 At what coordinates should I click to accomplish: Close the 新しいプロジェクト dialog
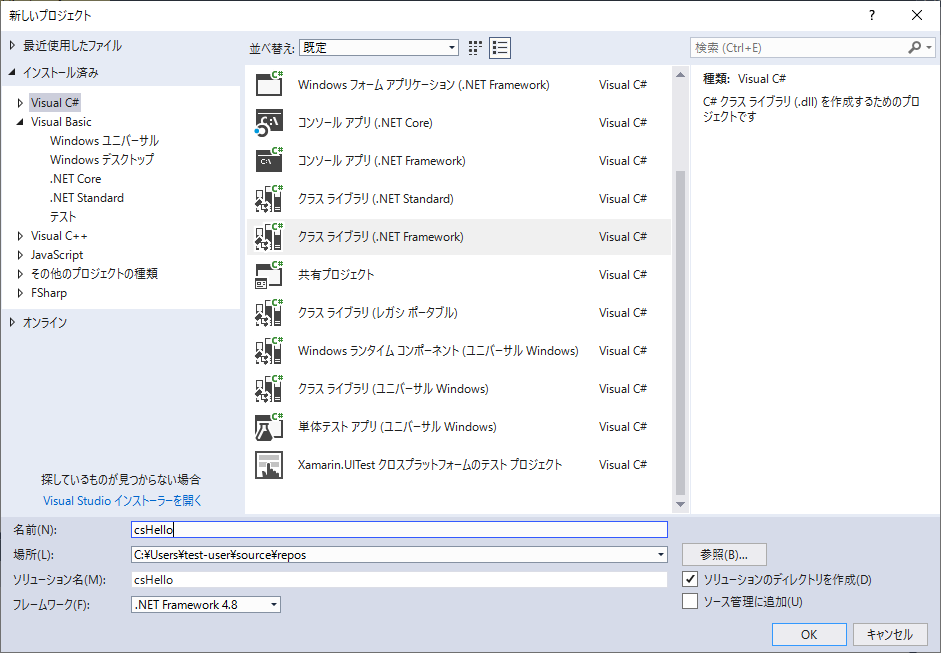coord(917,15)
